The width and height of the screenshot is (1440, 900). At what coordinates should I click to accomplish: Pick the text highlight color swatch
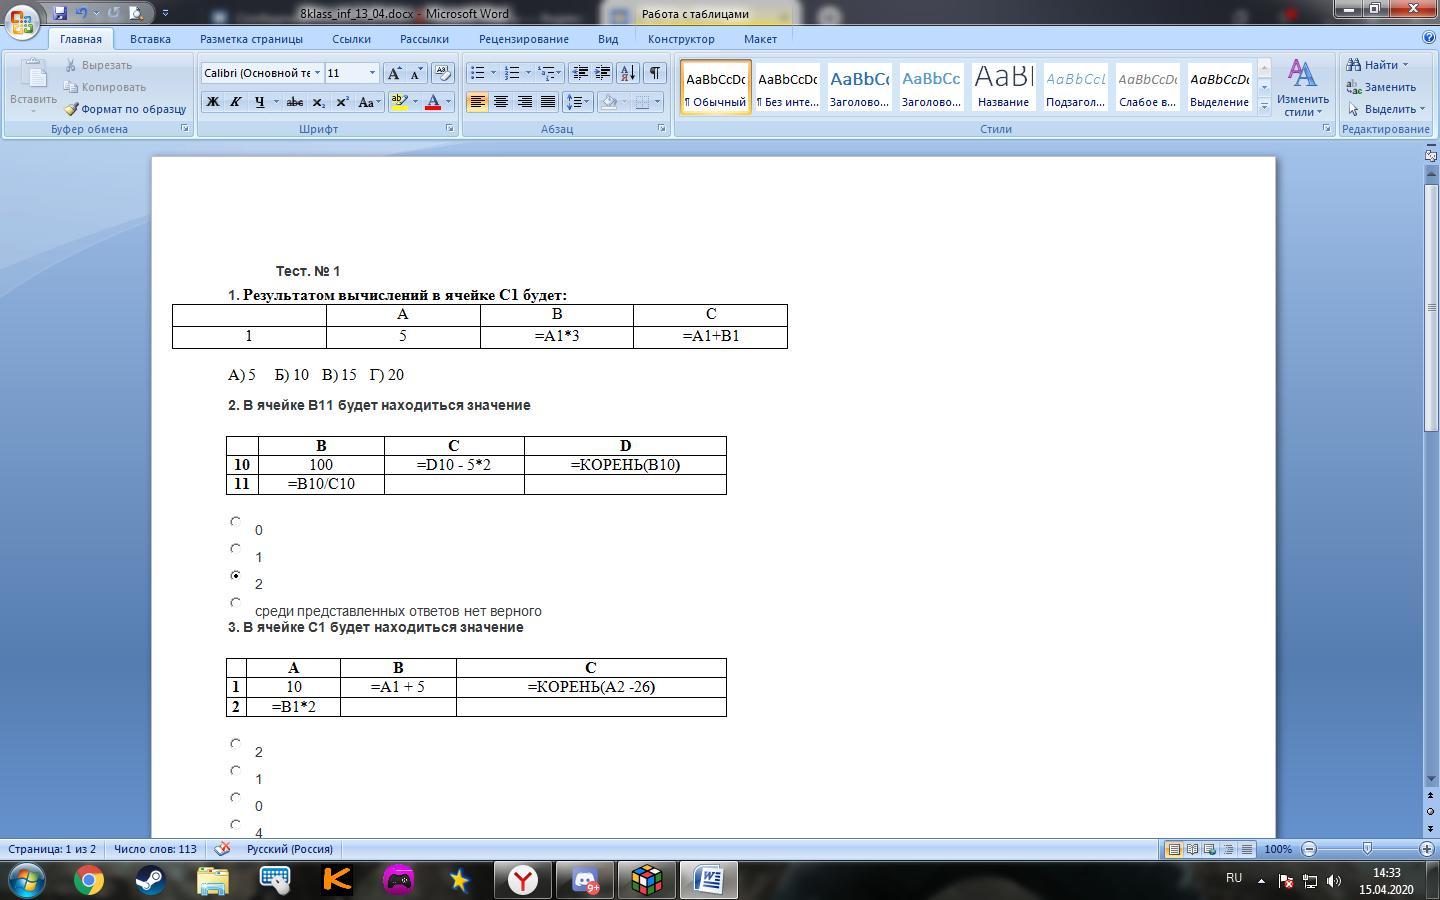[399, 102]
